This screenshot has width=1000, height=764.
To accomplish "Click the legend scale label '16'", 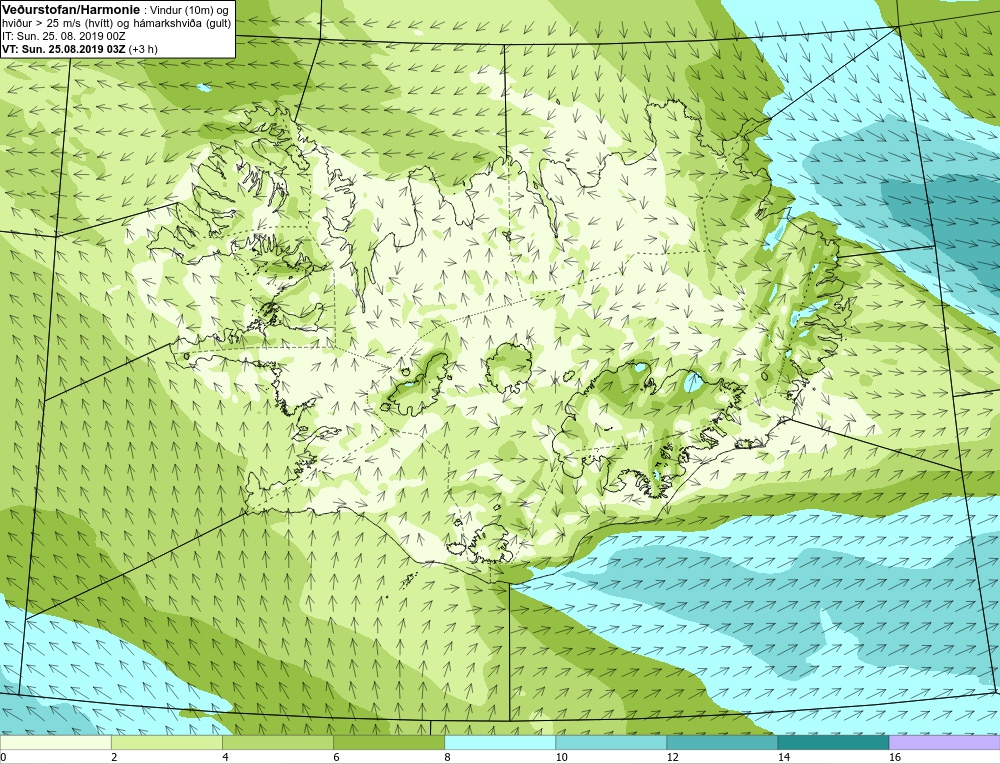I will pyautogui.click(x=894, y=757).
